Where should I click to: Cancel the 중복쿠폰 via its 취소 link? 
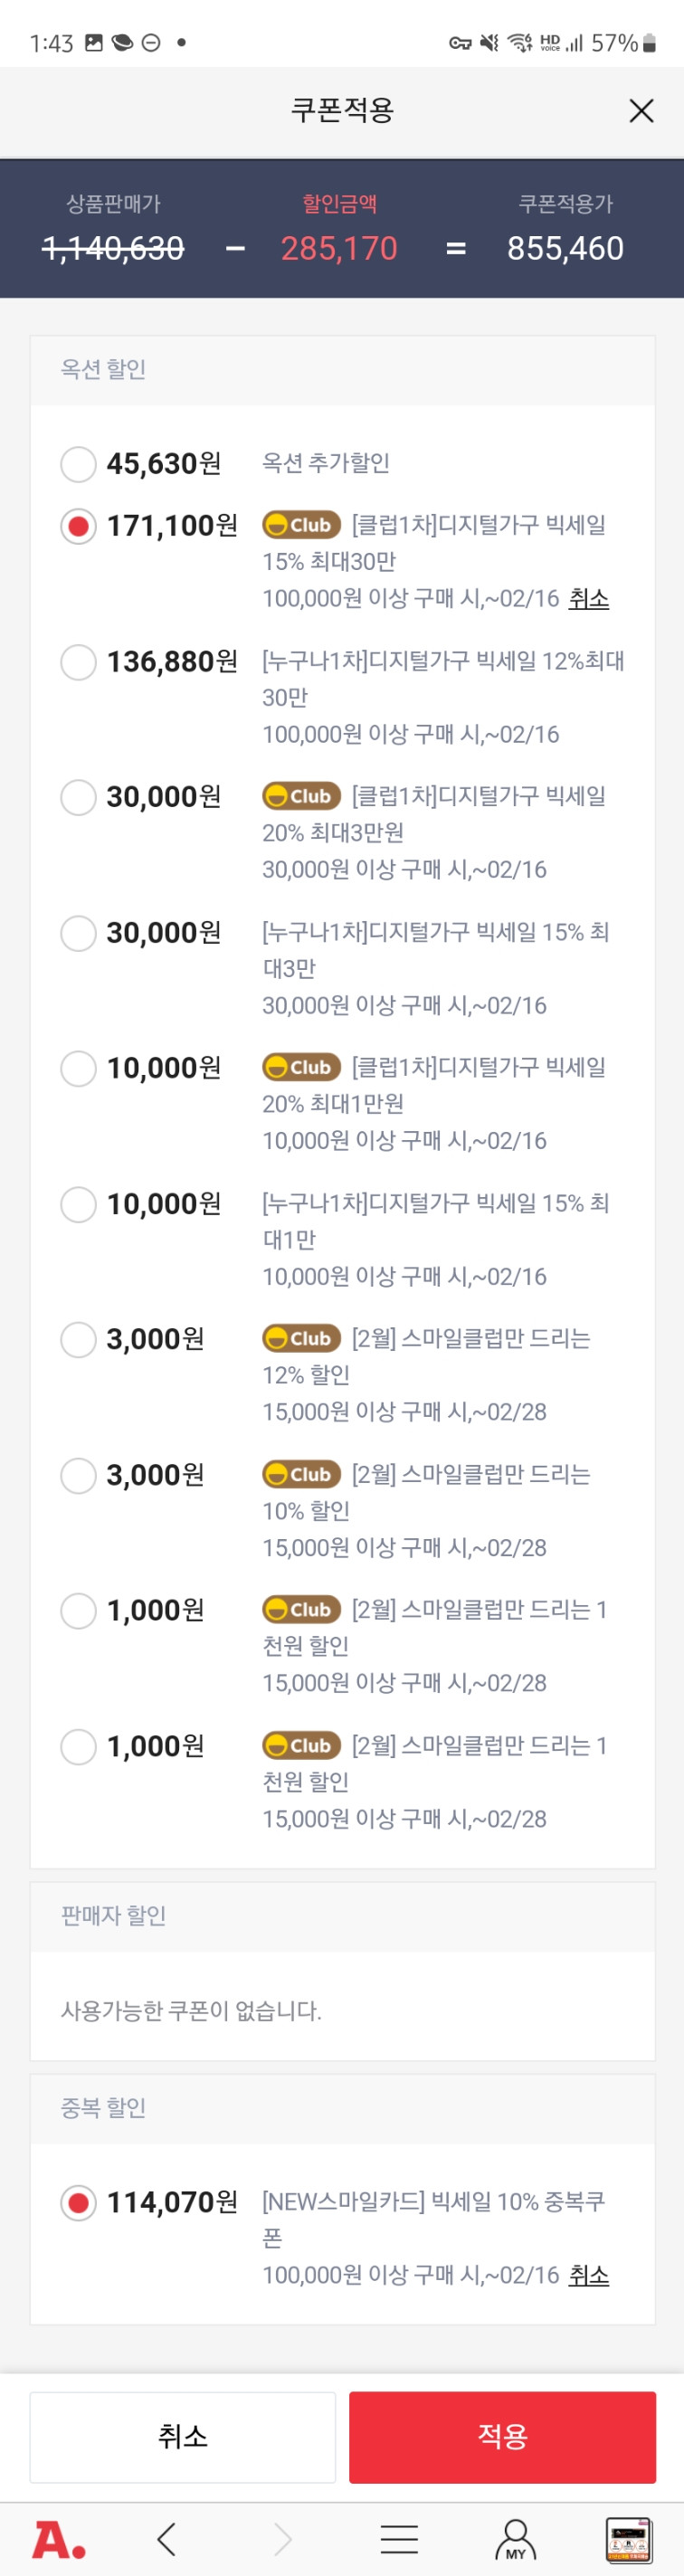589,2275
